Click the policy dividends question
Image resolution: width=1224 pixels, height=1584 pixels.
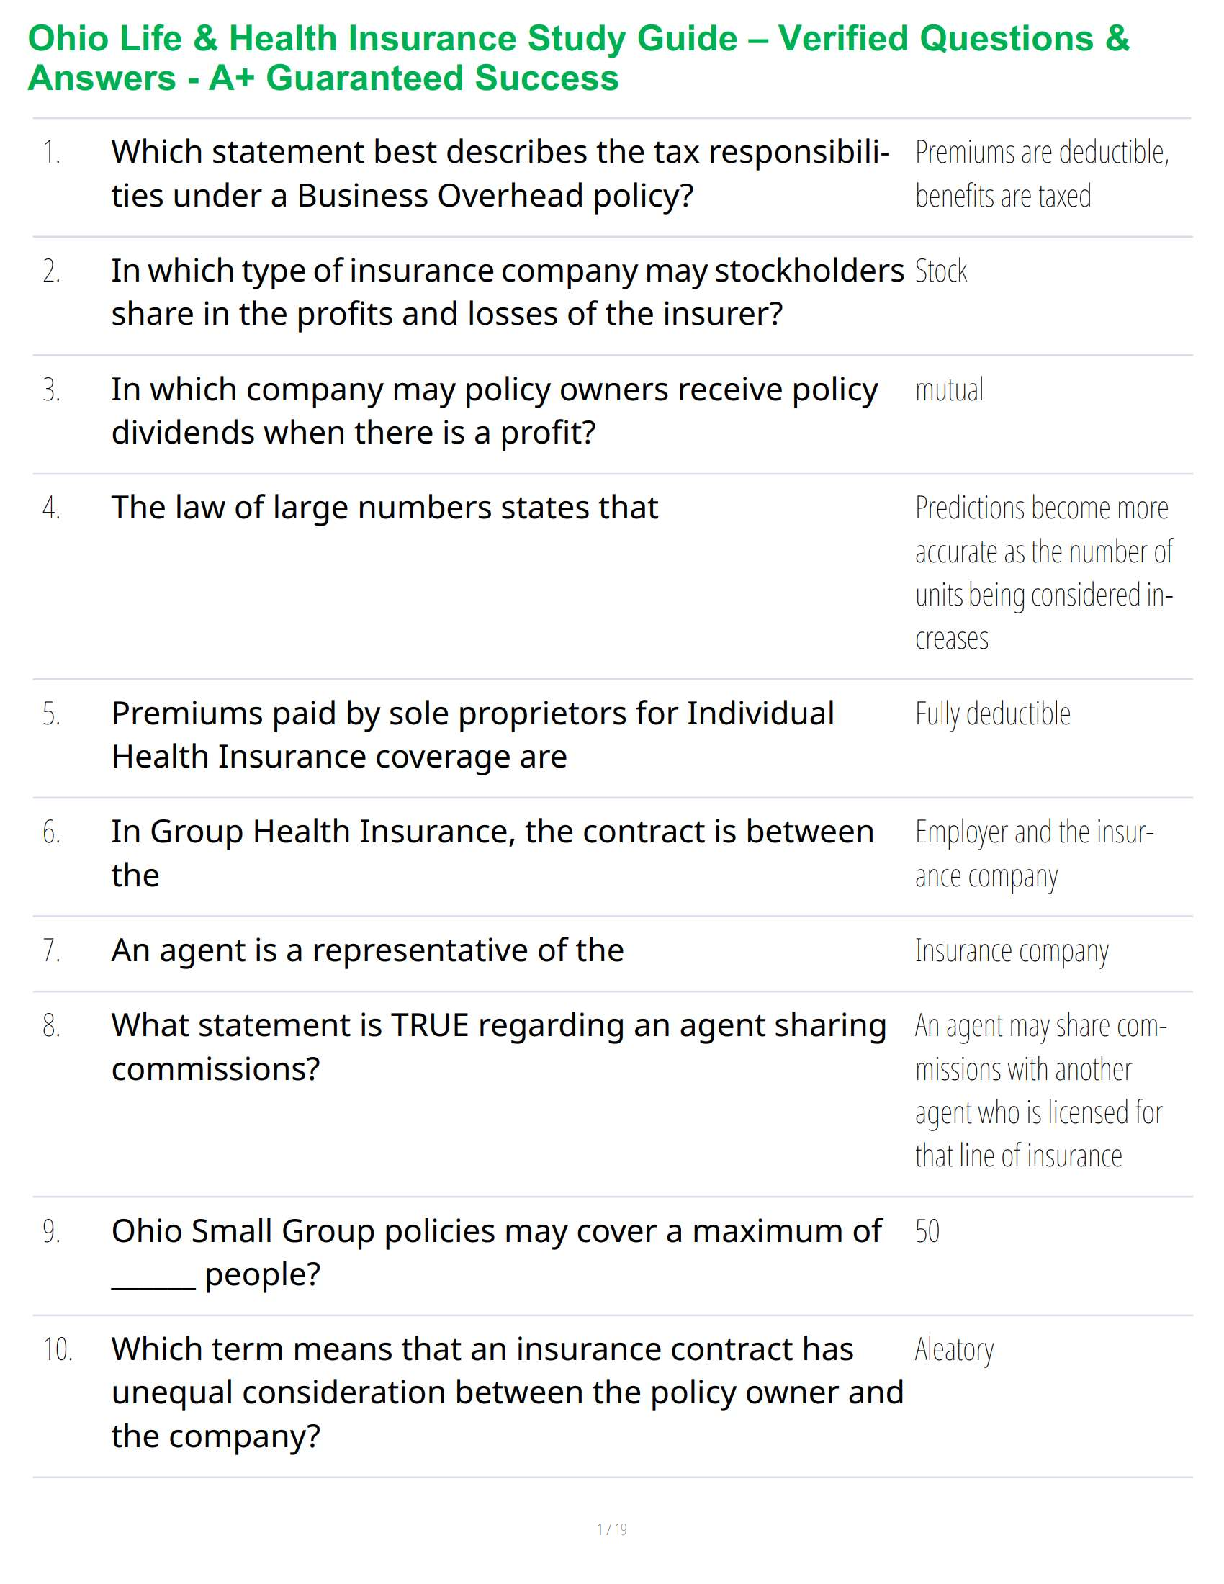tap(494, 411)
